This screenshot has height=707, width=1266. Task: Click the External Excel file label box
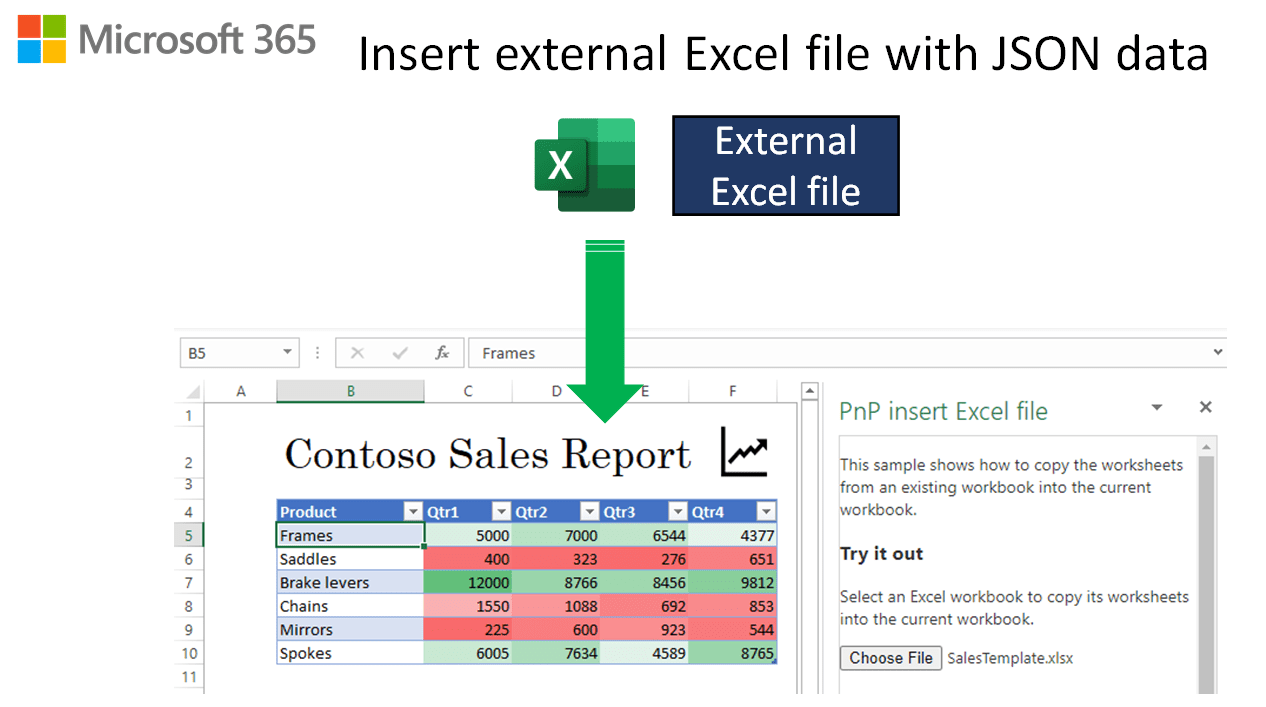[785, 165]
